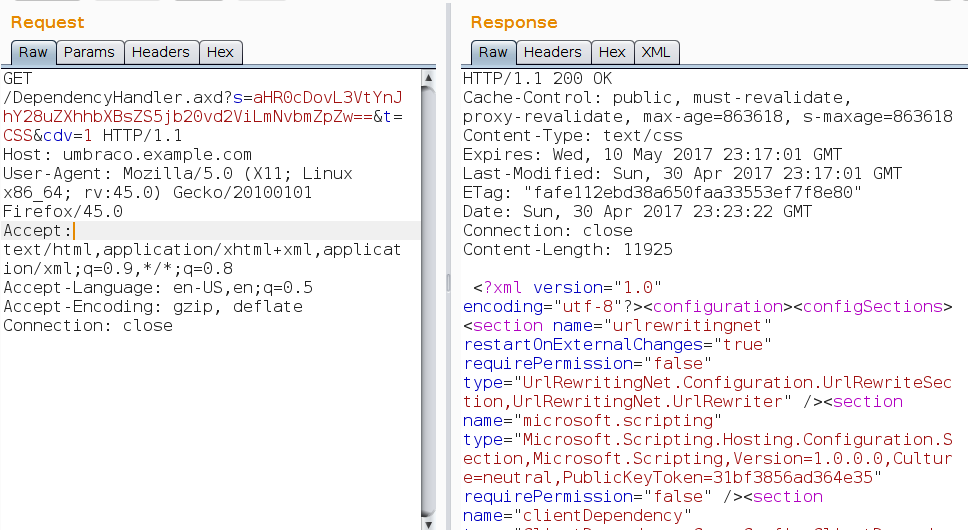Click the 'Connection: close' response header
The width and height of the screenshot is (968, 530).
[548, 231]
